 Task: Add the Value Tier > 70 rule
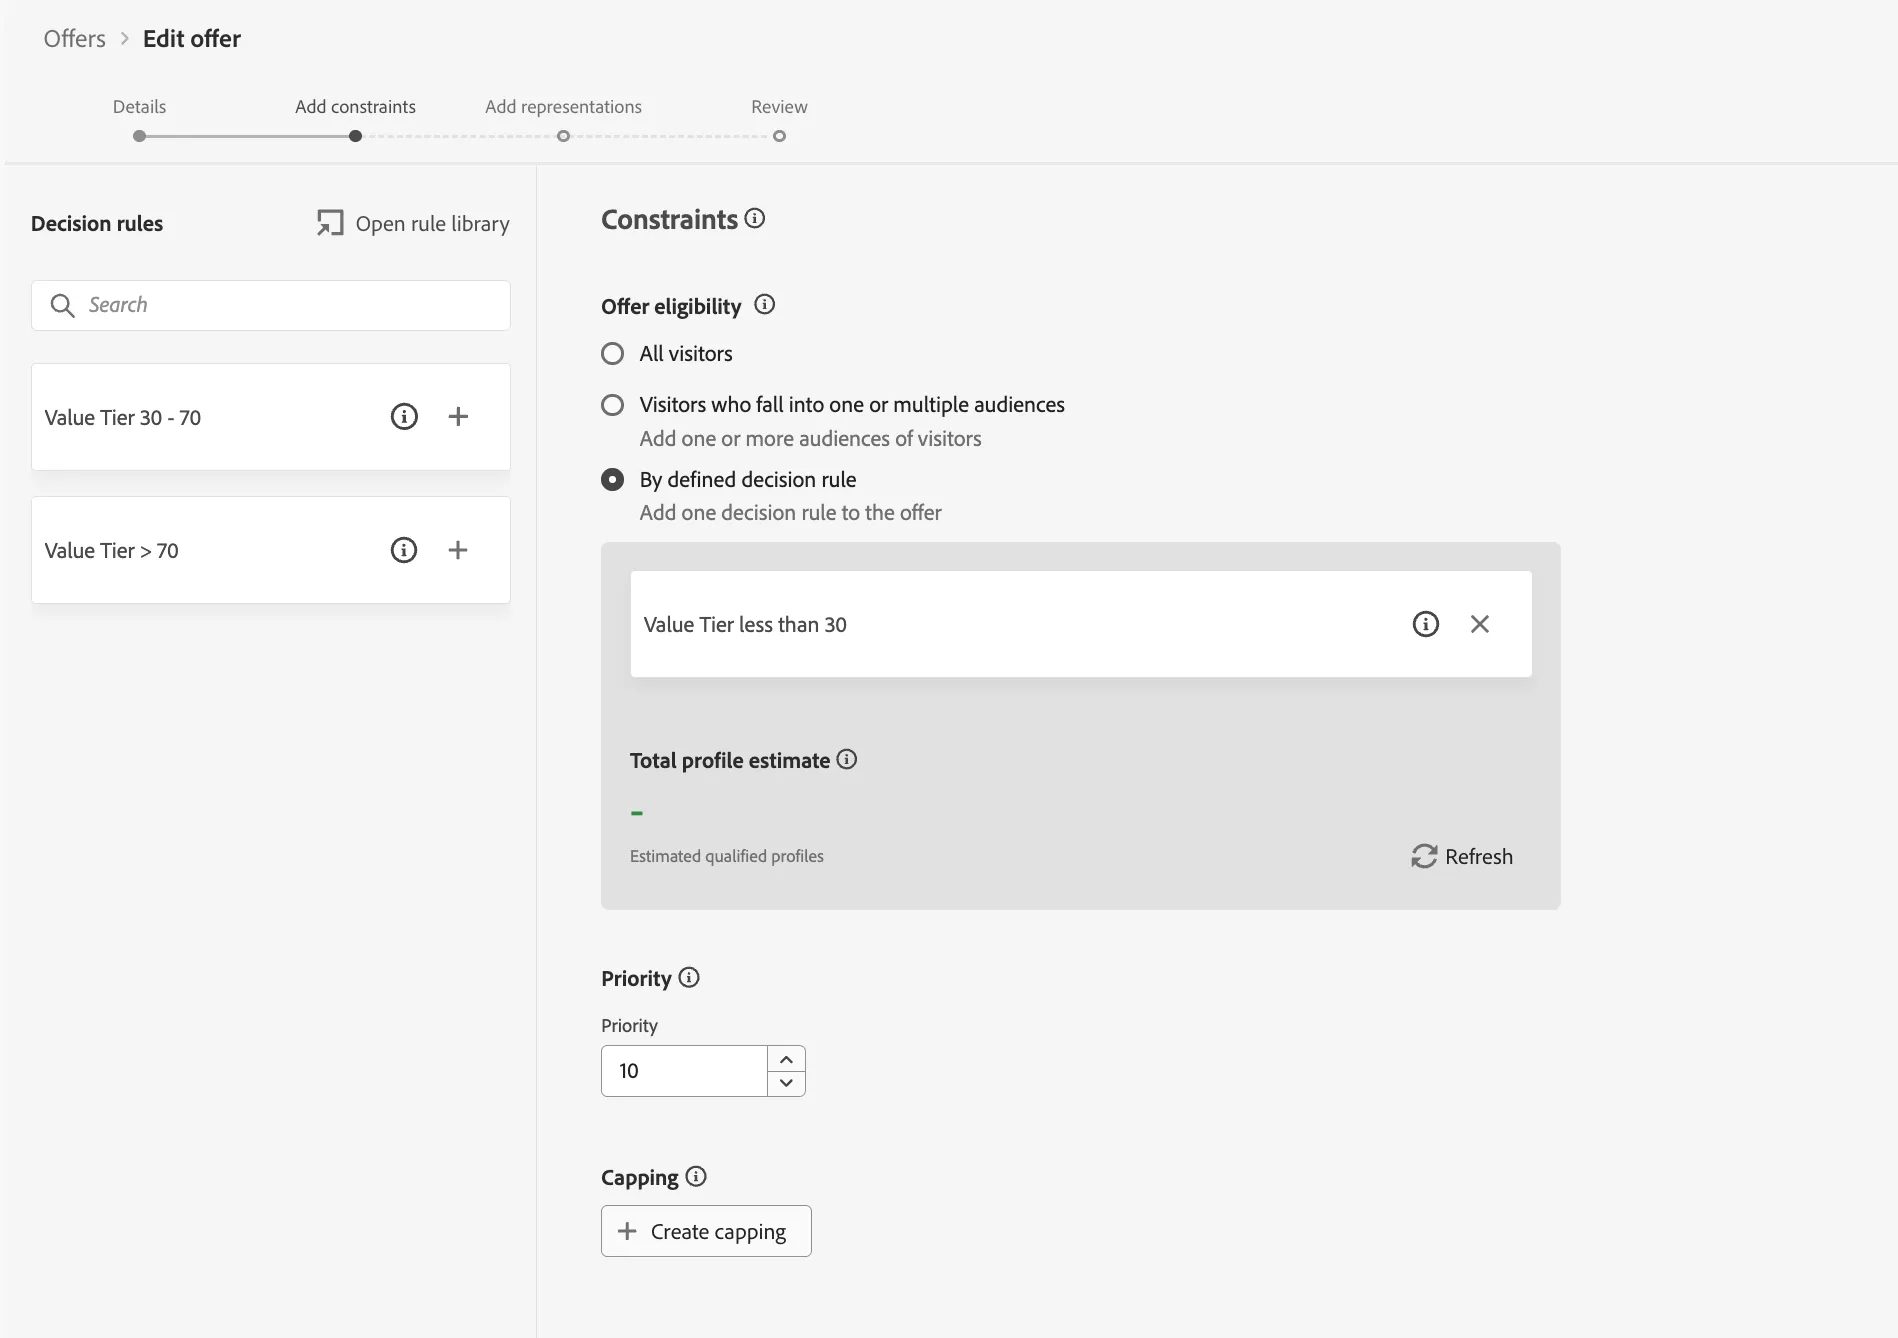click(x=458, y=550)
